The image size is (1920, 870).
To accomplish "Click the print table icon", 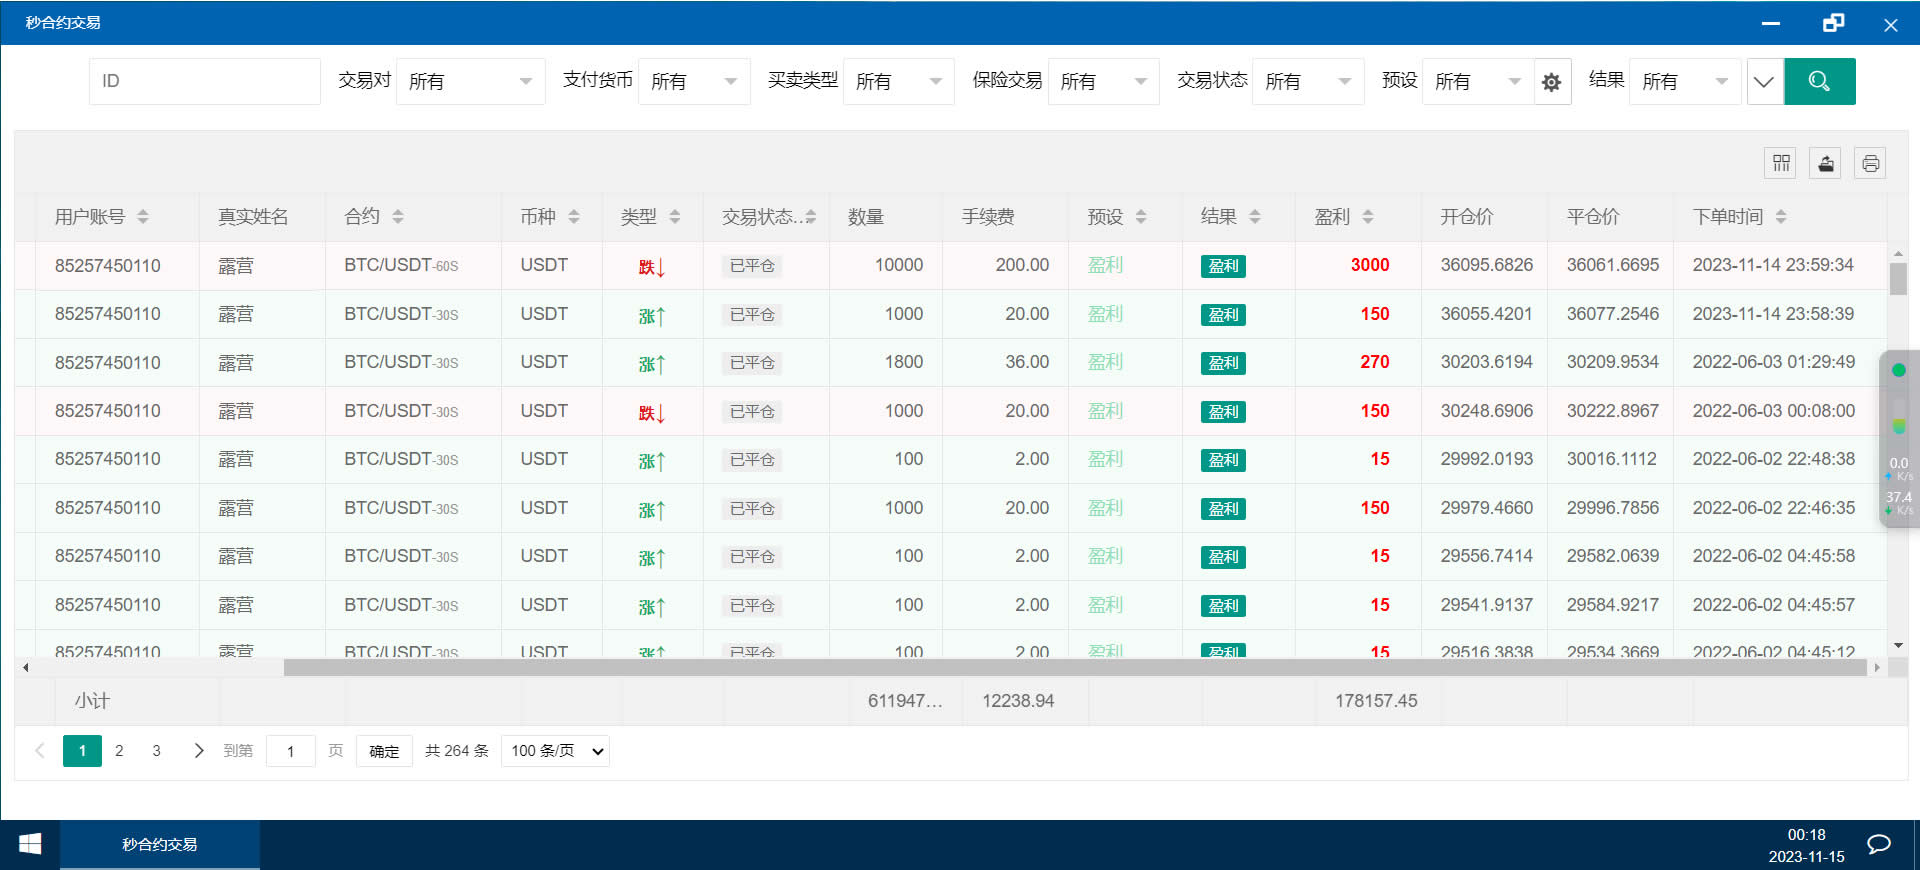I will 1870,163.
